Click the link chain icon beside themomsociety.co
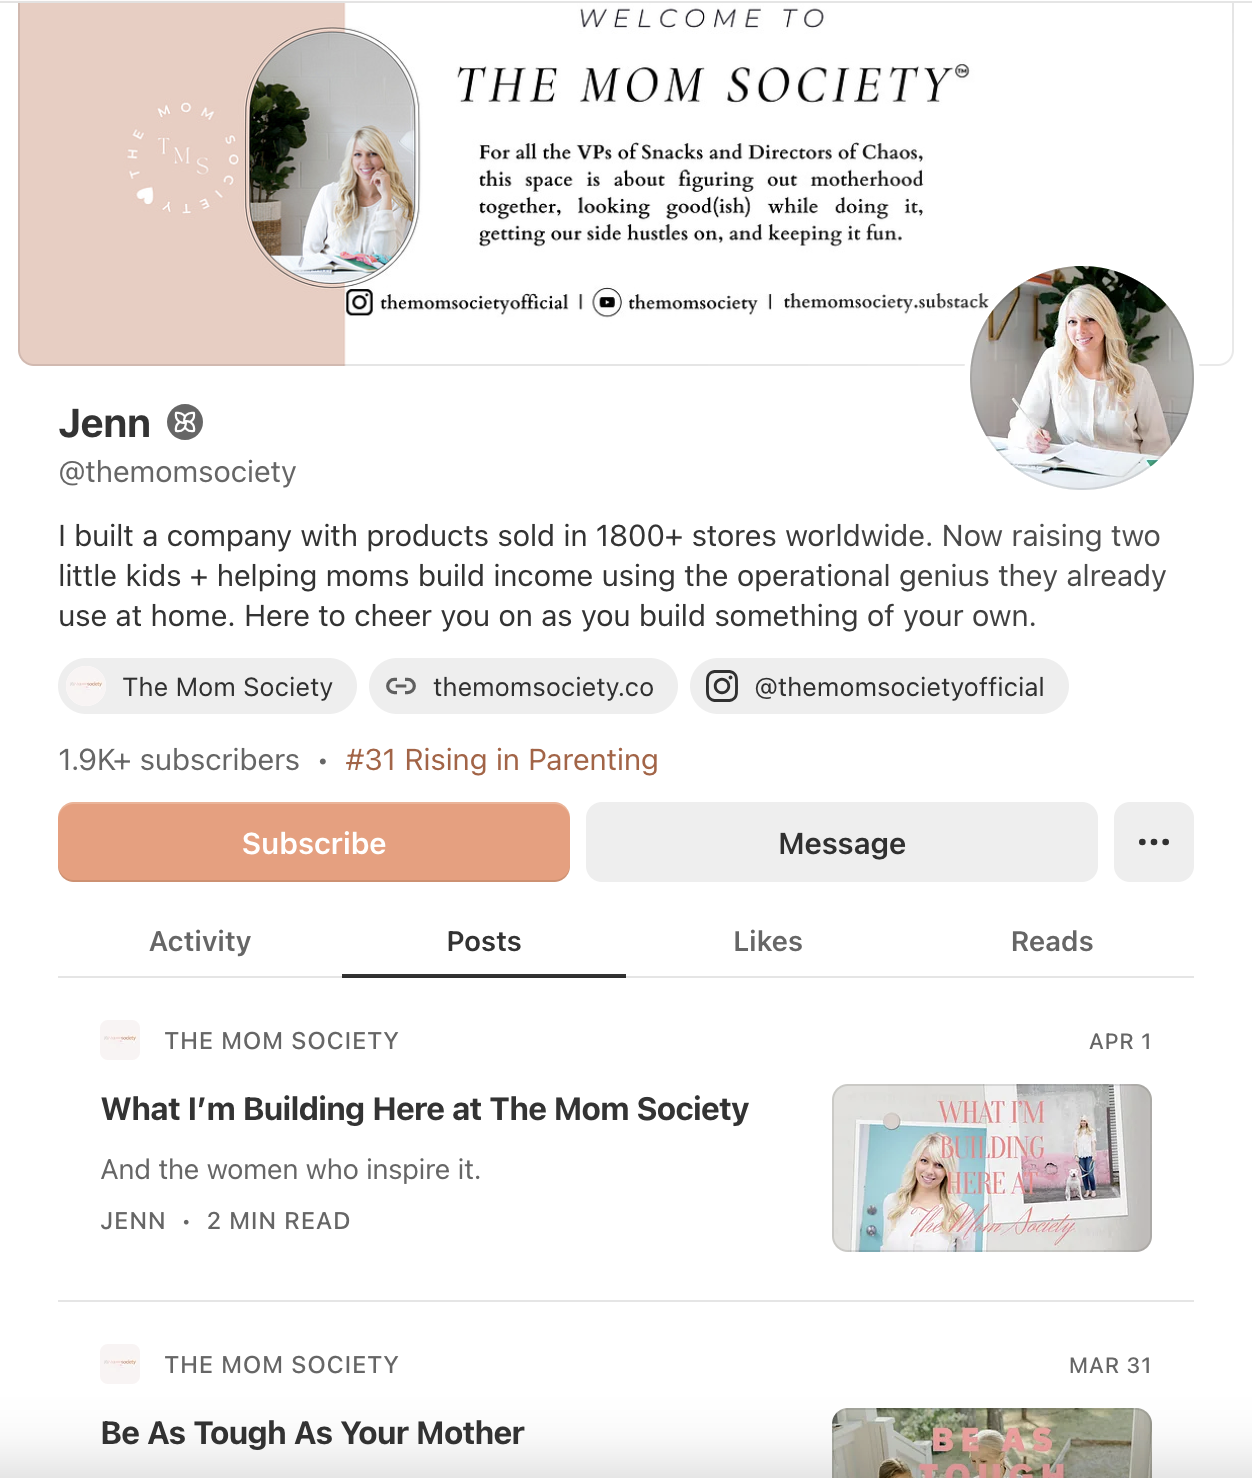 401,686
